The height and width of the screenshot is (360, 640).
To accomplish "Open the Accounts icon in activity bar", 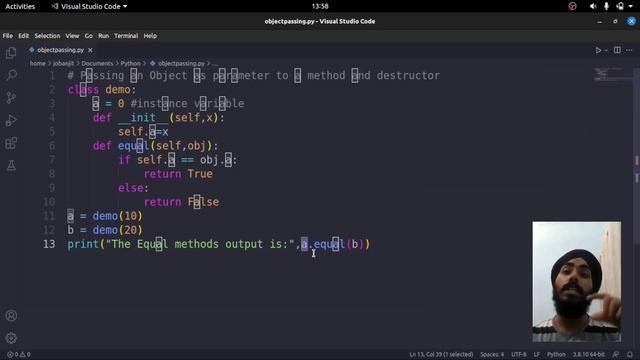I will click(x=11, y=316).
